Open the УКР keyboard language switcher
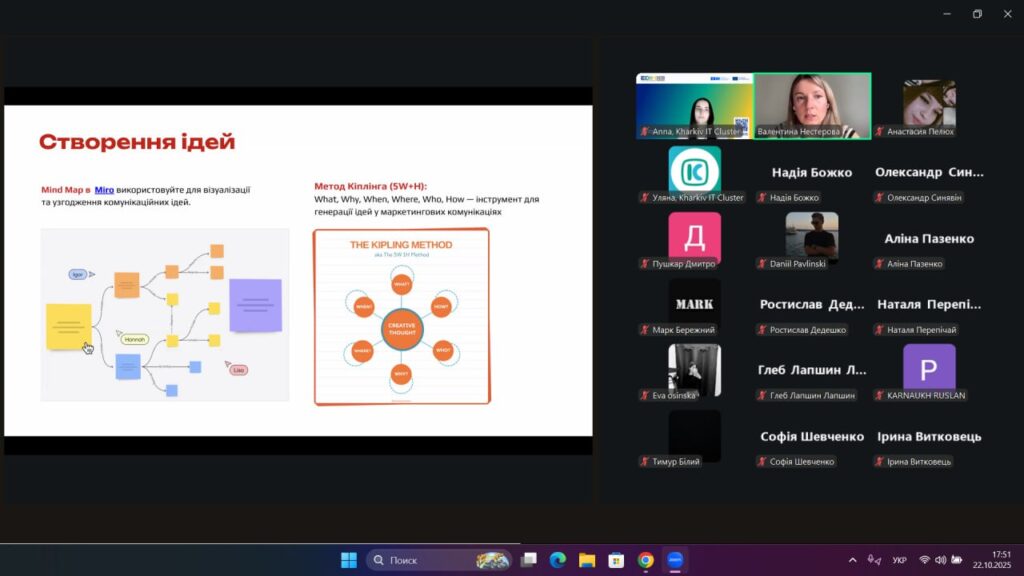1024x576 pixels. (x=899, y=560)
